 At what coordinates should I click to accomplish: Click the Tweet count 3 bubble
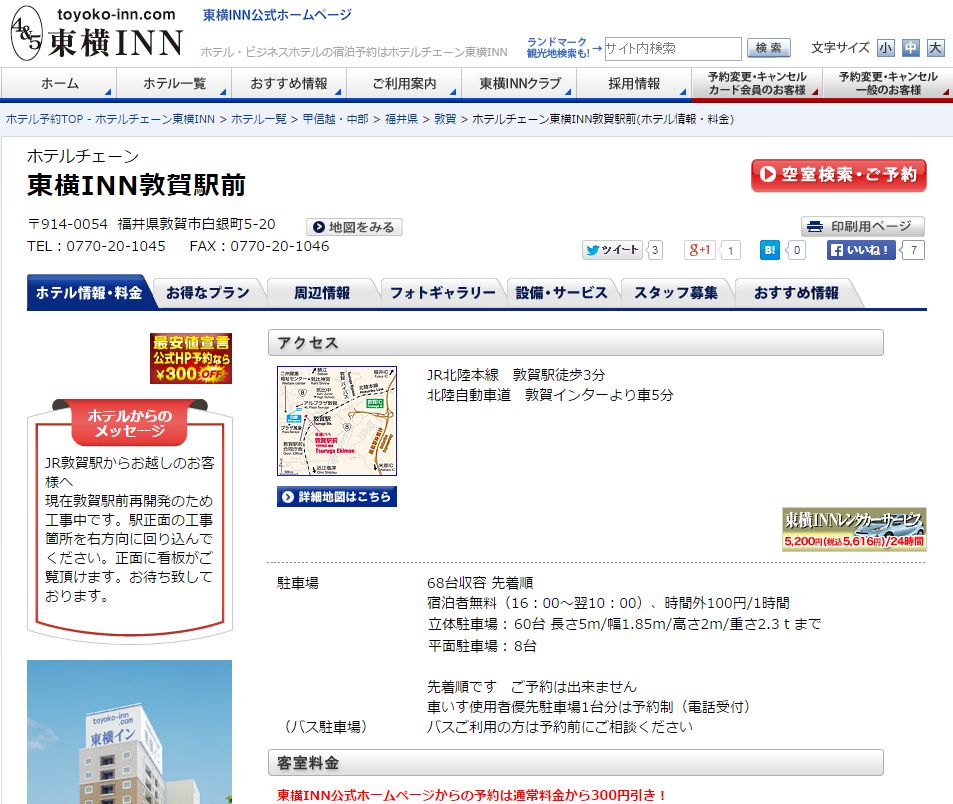click(x=655, y=250)
